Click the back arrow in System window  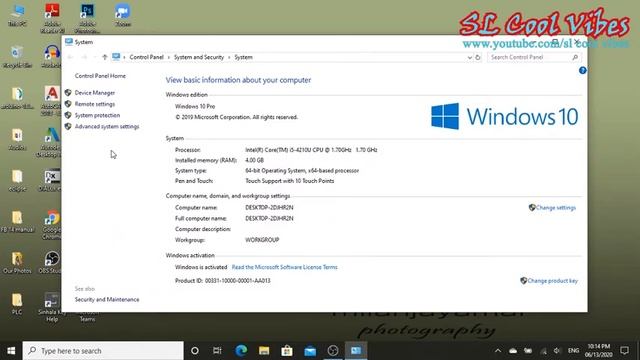pyautogui.click(x=70, y=57)
